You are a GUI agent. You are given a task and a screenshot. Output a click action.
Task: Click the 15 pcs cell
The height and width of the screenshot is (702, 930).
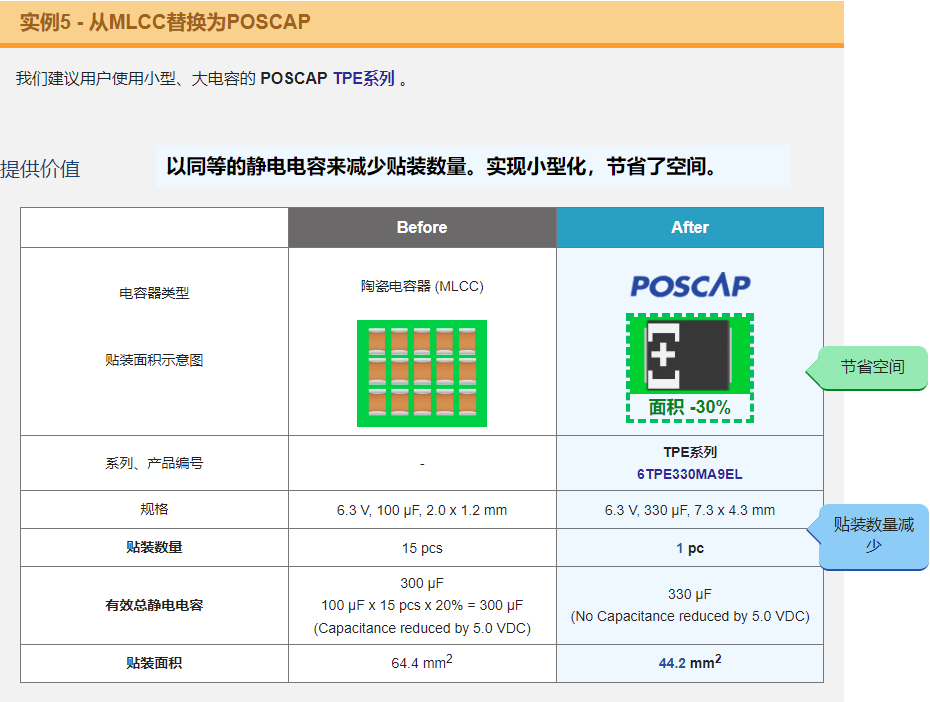pyautogui.click(x=422, y=548)
